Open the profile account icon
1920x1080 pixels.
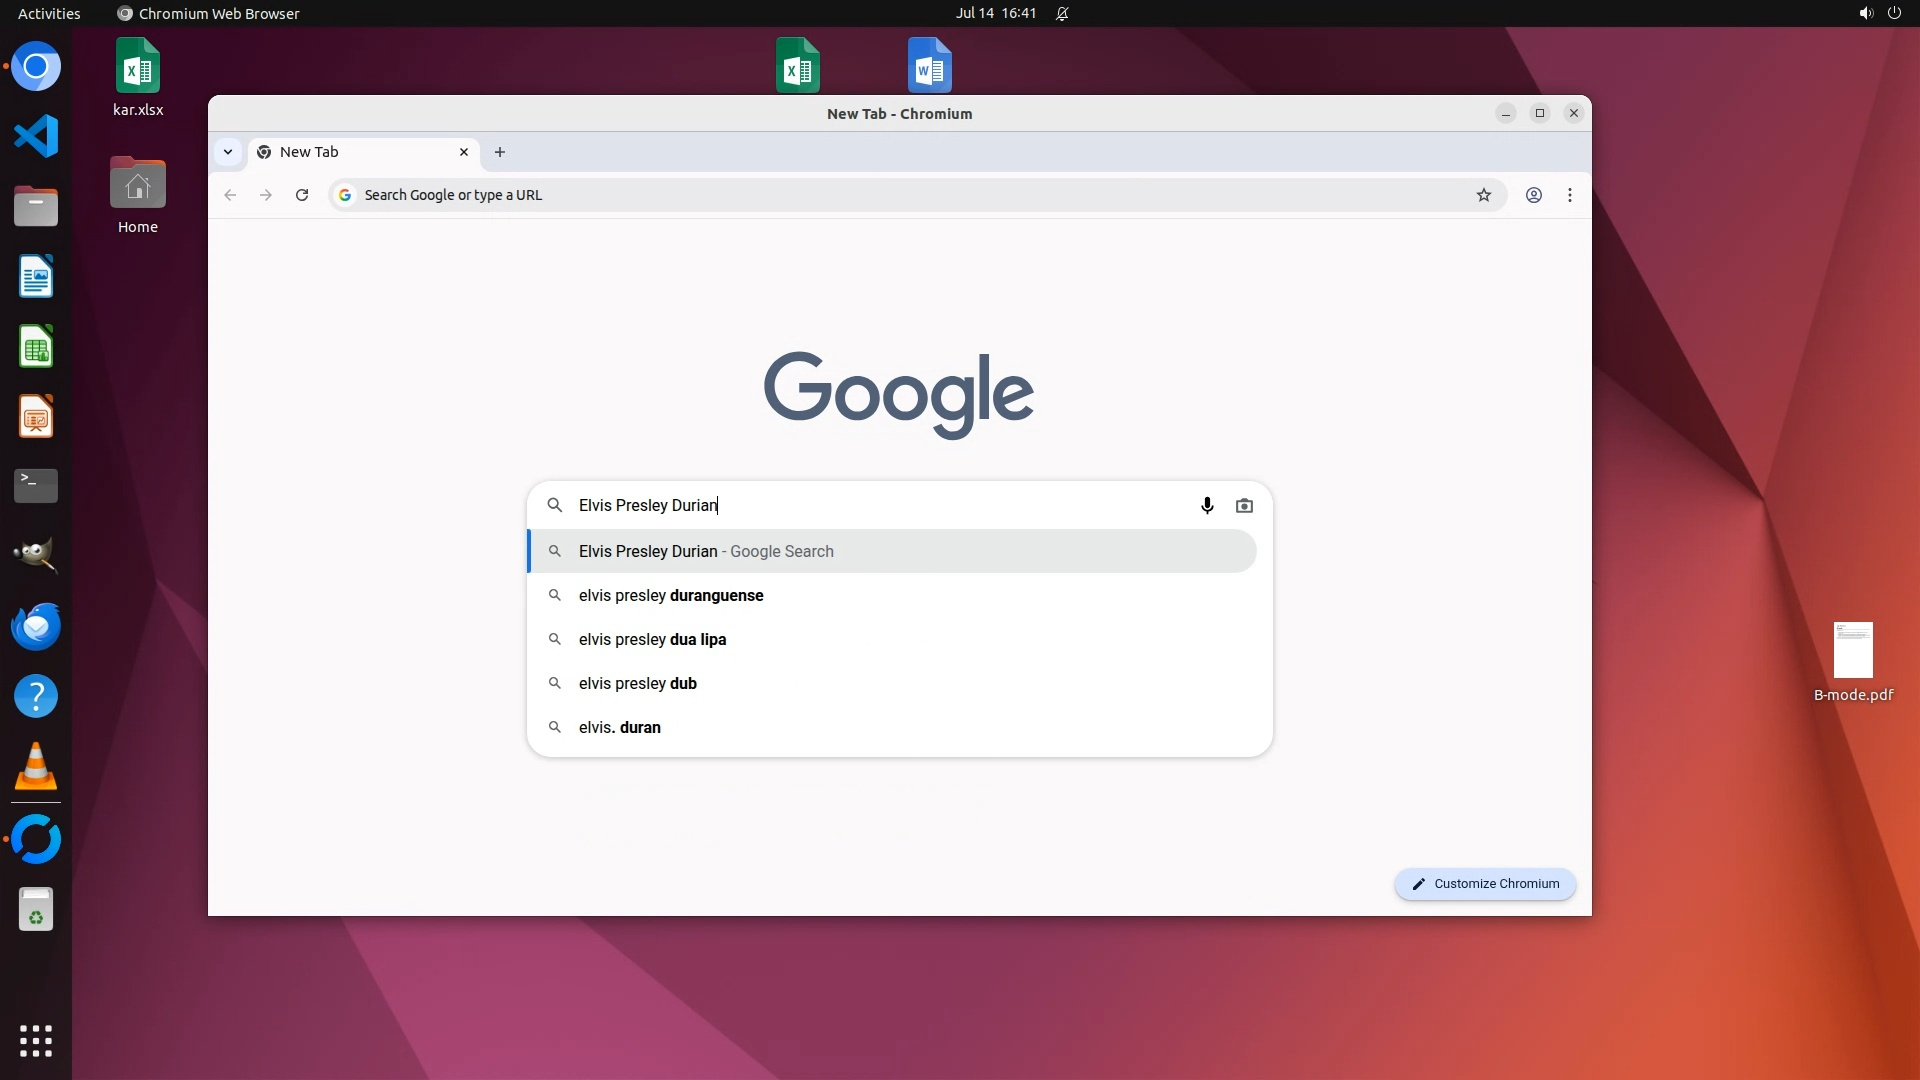[x=1533, y=195]
